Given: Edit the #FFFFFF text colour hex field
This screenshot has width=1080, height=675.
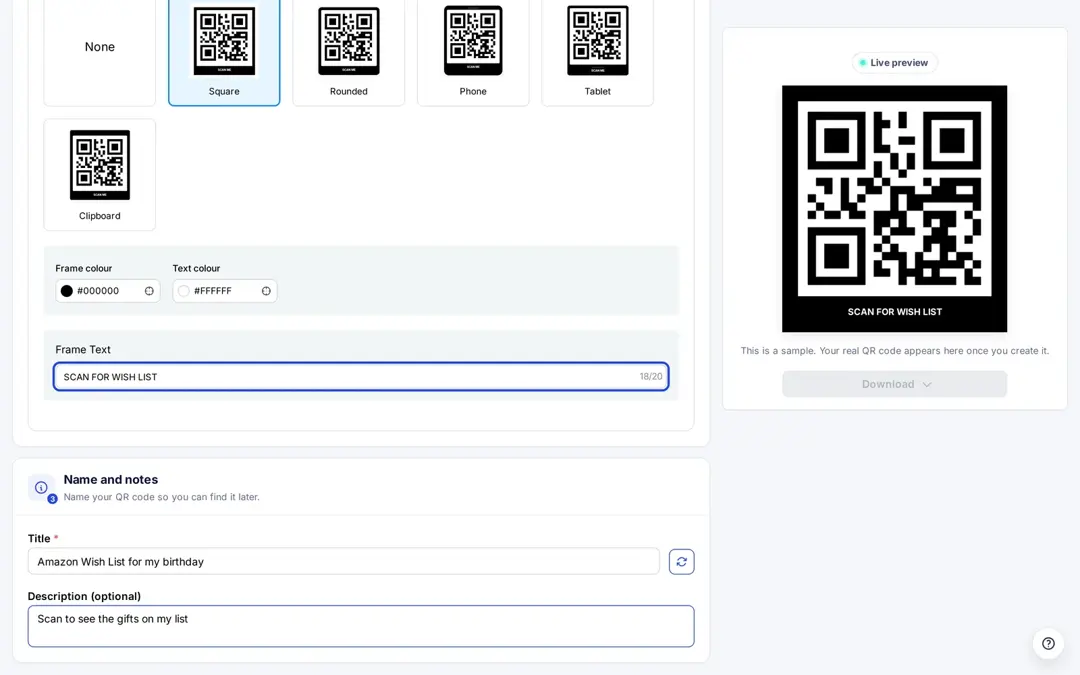Looking at the screenshot, I should [x=225, y=291].
